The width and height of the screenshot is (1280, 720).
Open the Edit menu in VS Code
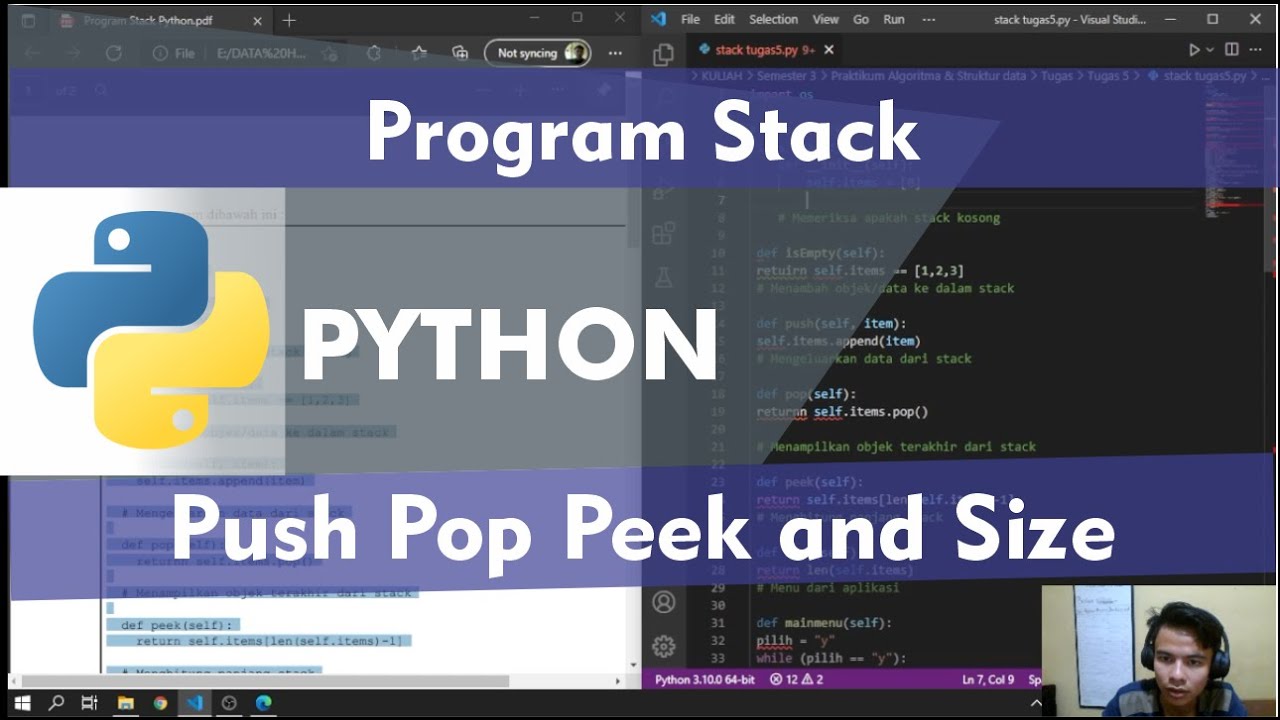click(x=724, y=19)
